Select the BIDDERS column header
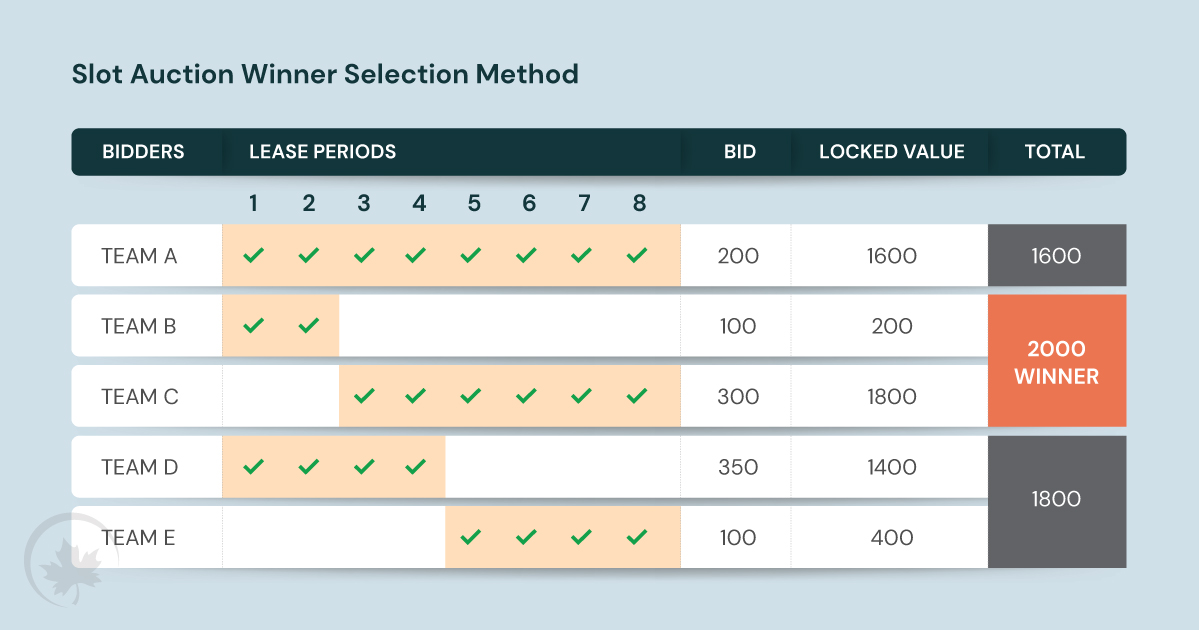Screen dimensions: 1199x630 coord(143,152)
